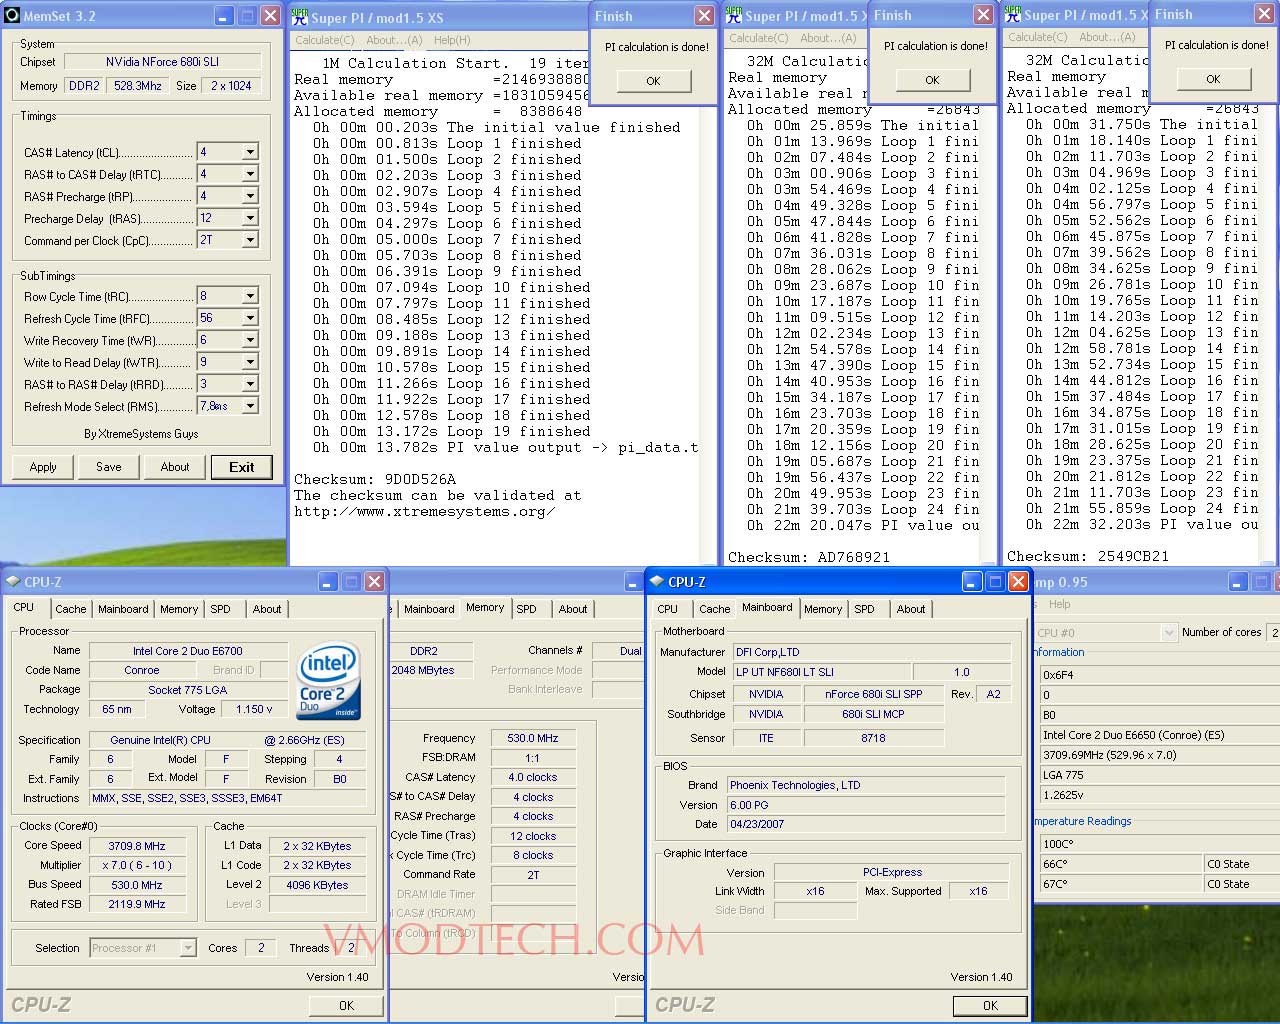Switch to the CPU tab in the CPU-Z Mainboard window

point(668,609)
